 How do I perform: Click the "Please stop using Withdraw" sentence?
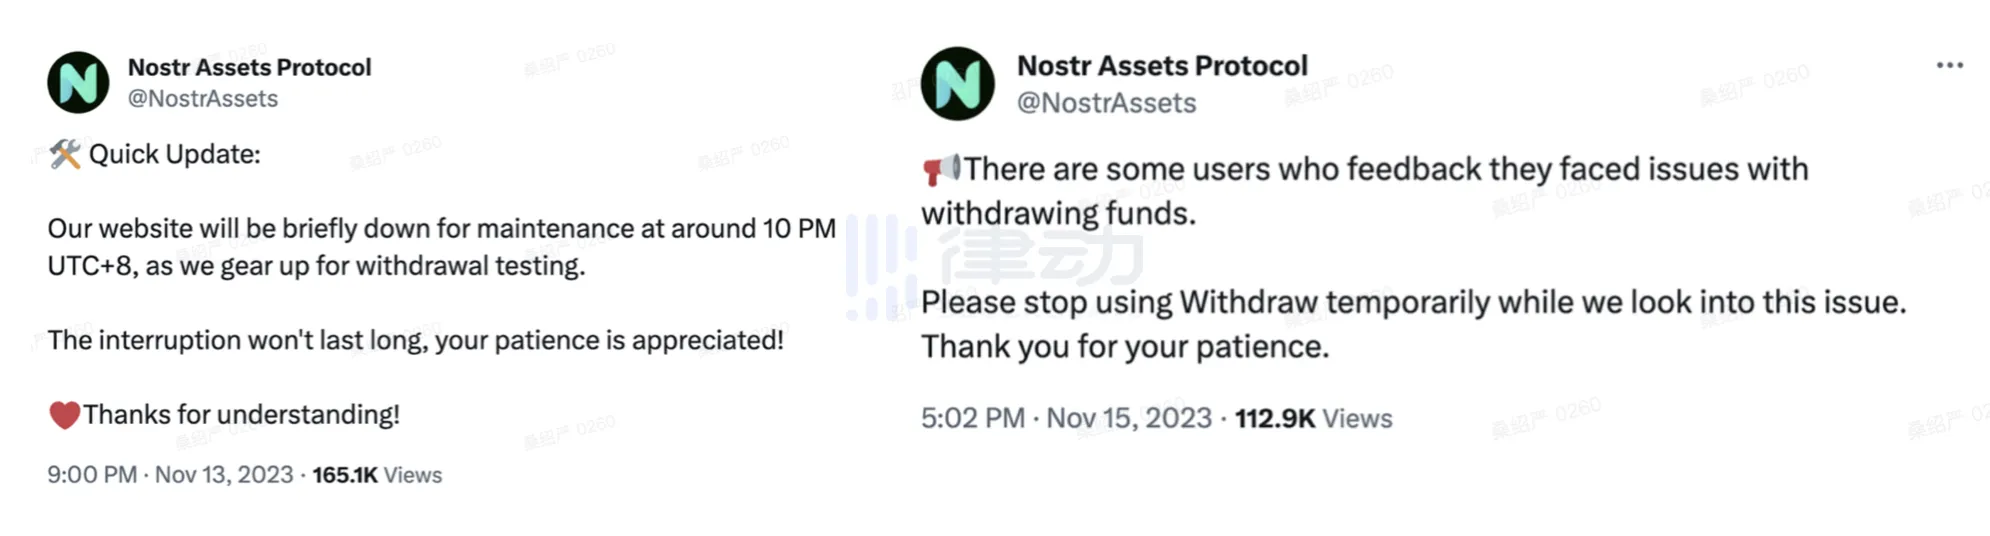point(1413,302)
